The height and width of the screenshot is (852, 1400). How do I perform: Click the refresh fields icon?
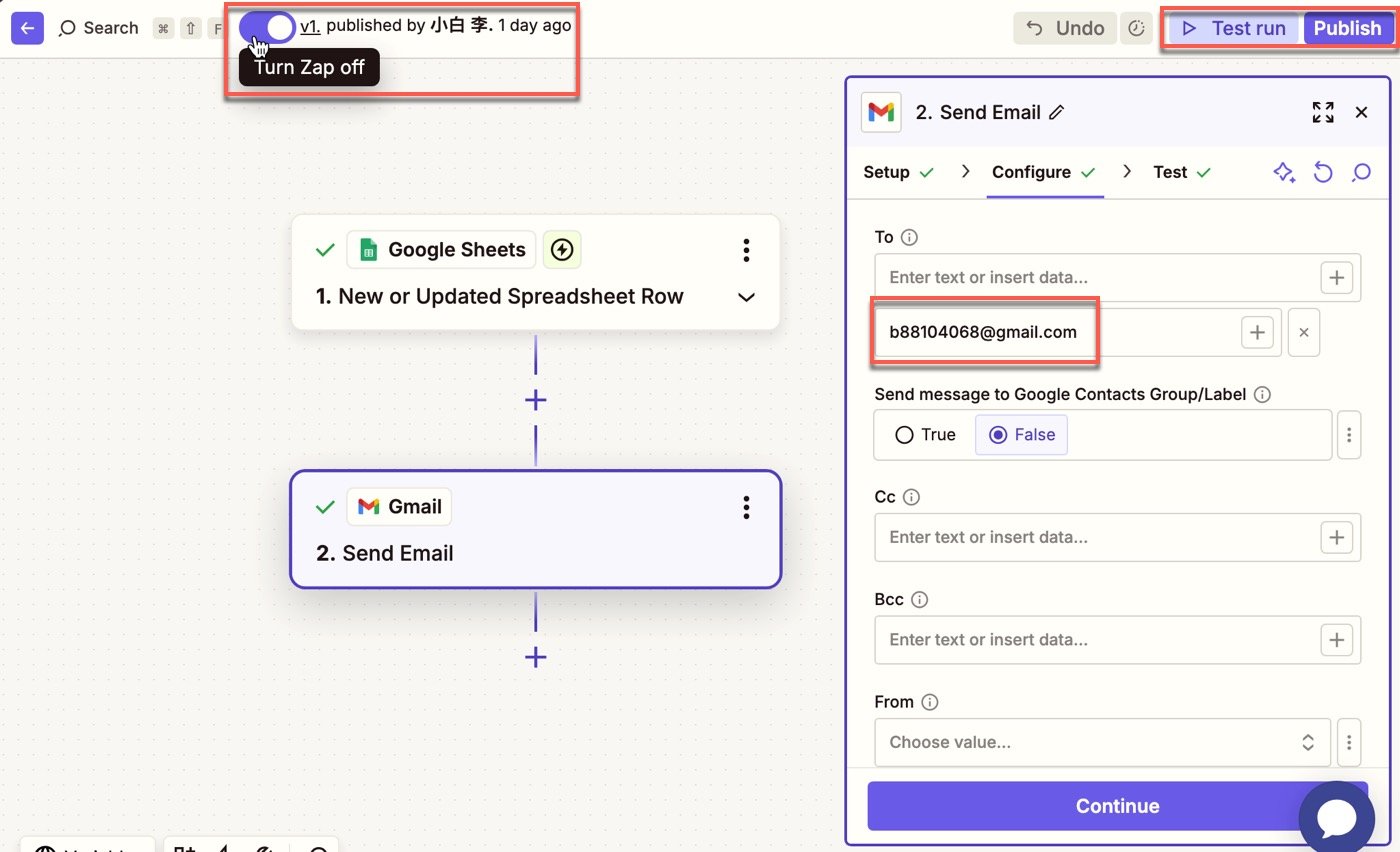[x=1323, y=173]
